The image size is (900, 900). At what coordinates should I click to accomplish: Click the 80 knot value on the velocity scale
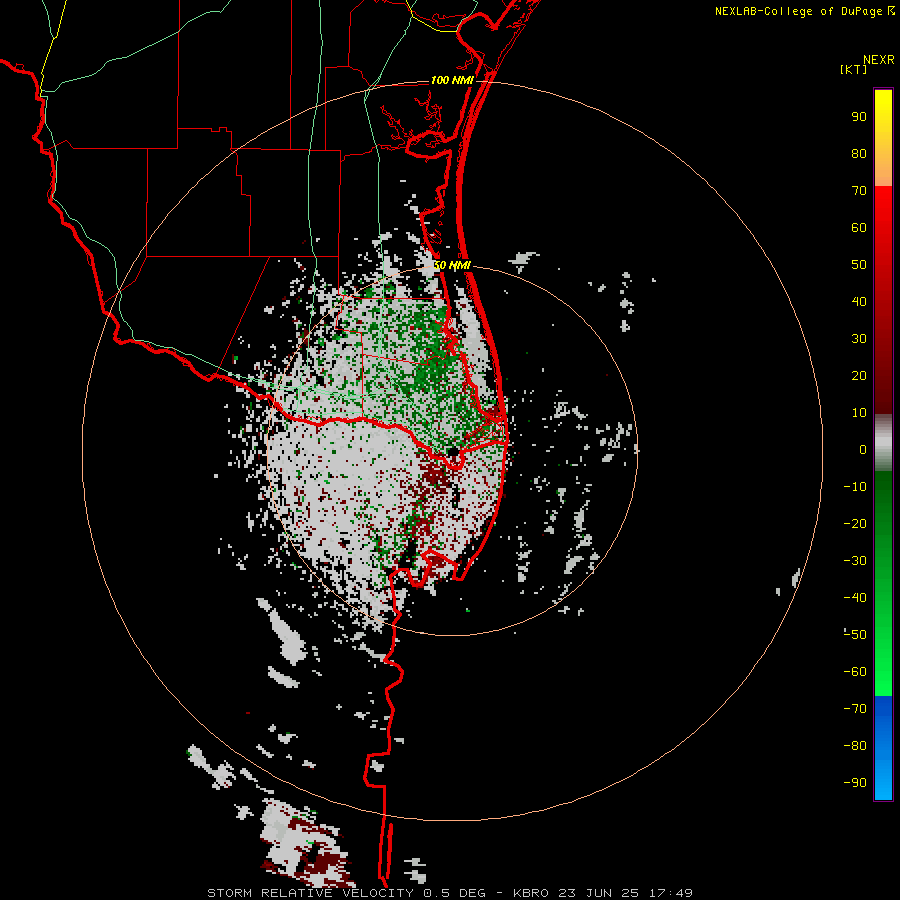point(859,154)
